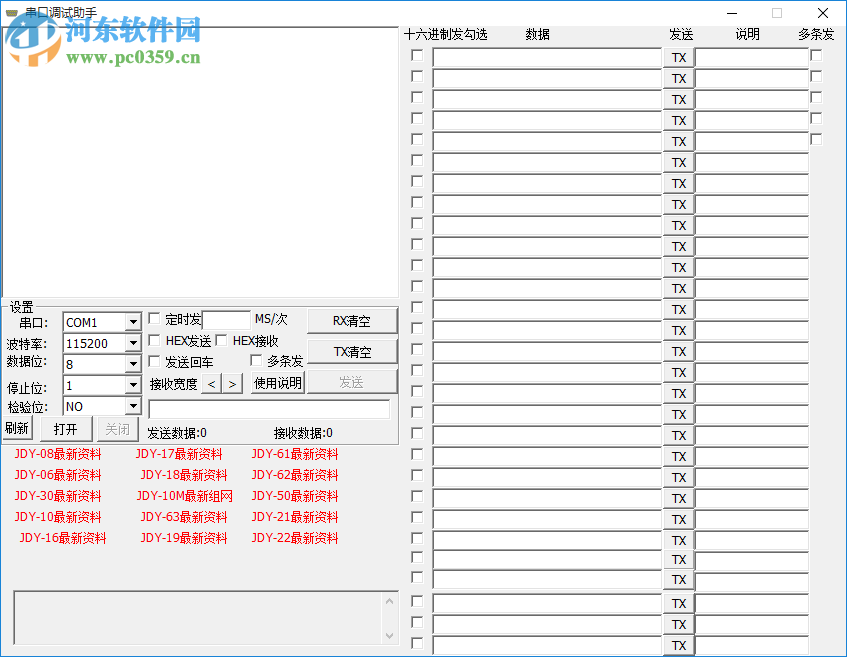The image size is (847, 657).
Task: Open the 串口 COM port dropdown
Action: pos(131,322)
